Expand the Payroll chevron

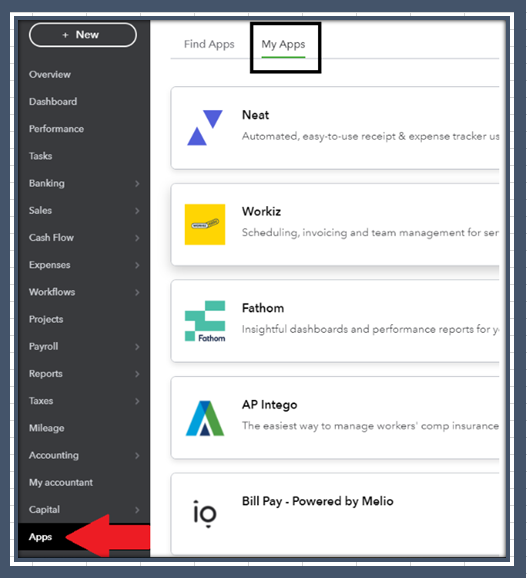[137, 347]
